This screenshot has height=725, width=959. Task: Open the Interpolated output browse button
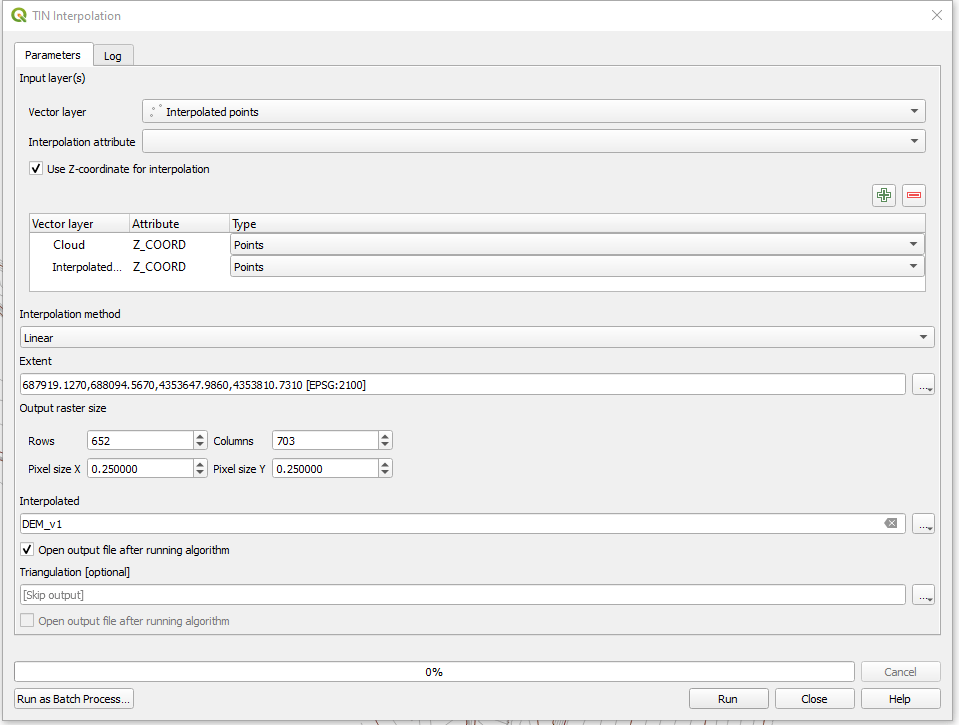pyautogui.click(x=923, y=524)
